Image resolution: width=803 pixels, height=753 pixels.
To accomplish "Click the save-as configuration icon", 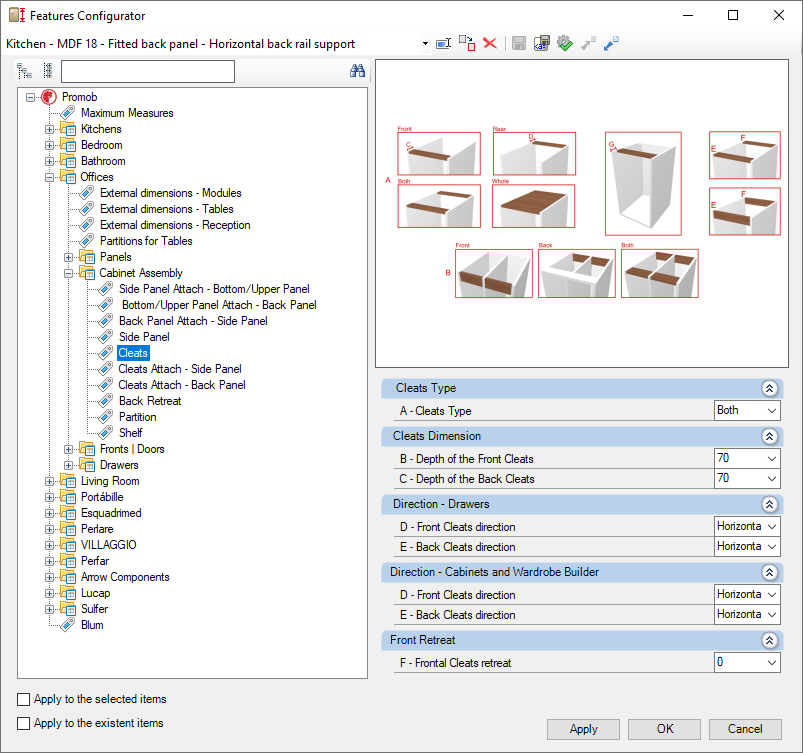I will pos(542,44).
